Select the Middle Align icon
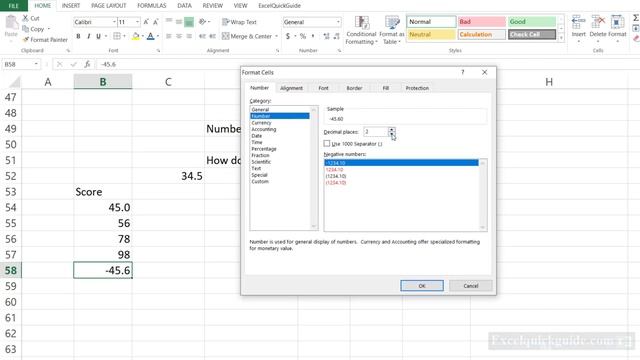 179,22
